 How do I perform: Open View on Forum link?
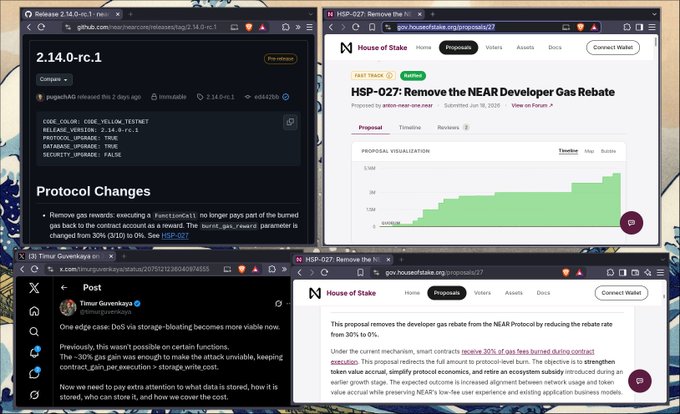(x=532, y=105)
